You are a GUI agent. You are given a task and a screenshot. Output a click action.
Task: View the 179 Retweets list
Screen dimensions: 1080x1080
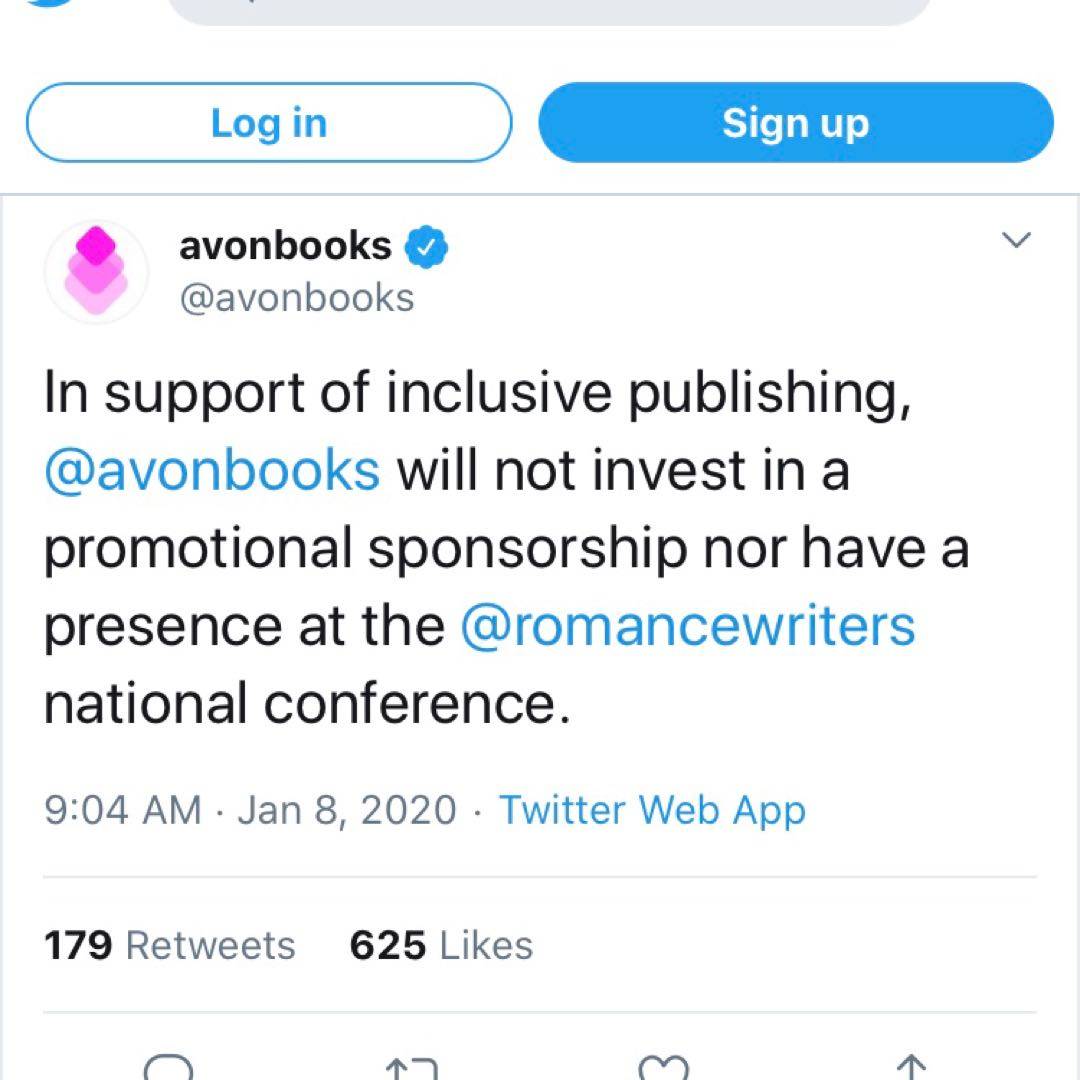click(x=170, y=945)
